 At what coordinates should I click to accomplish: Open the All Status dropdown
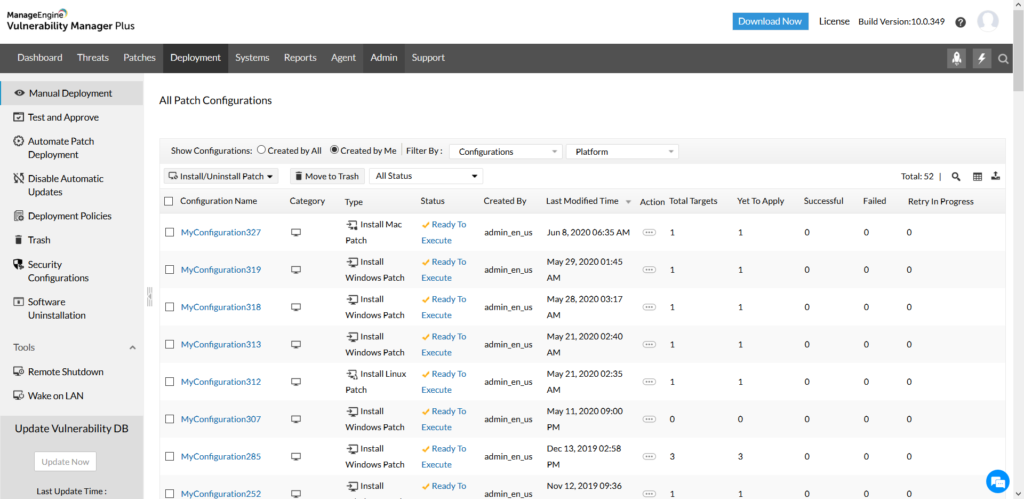[x=426, y=176]
